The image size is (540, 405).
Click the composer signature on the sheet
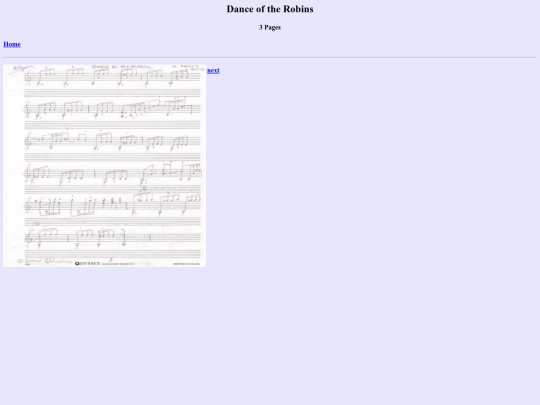click(x=188, y=67)
